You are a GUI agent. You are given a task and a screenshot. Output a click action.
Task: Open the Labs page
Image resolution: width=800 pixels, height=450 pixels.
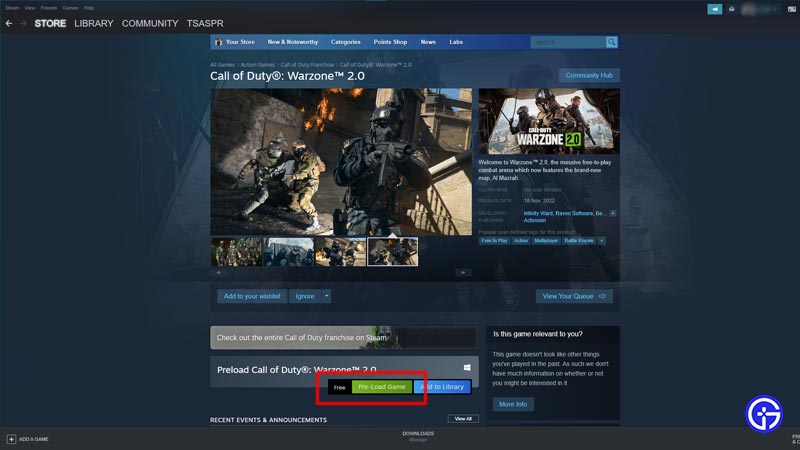tap(456, 42)
